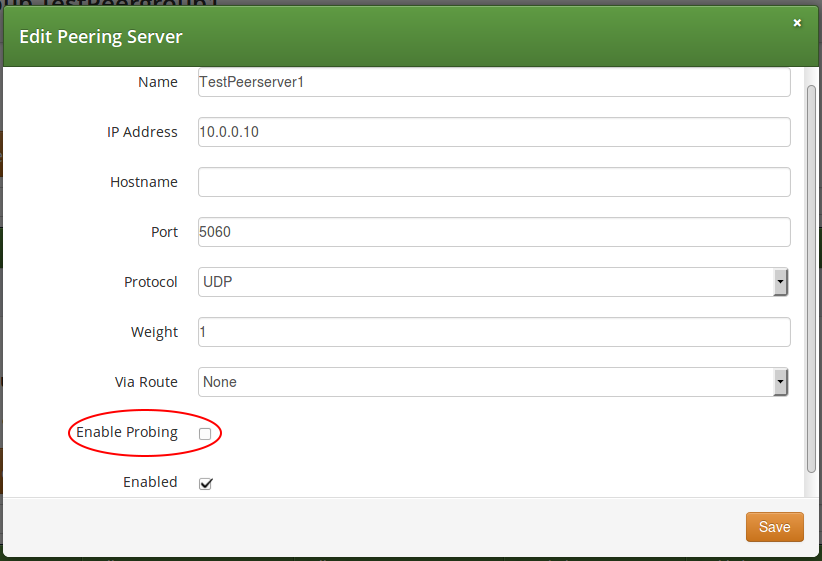The height and width of the screenshot is (561, 822).
Task: Click the Name input field
Action: [494, 82]
